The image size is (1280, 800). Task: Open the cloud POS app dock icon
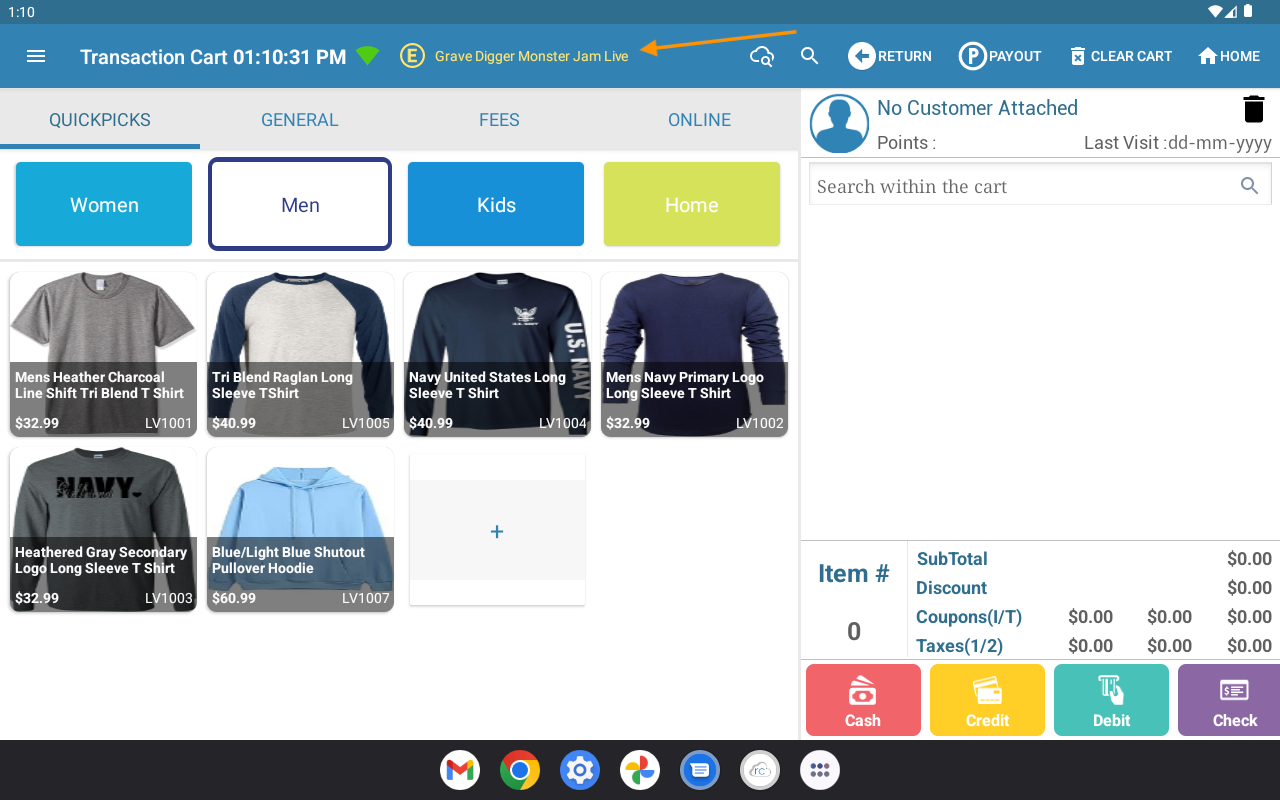760,770
